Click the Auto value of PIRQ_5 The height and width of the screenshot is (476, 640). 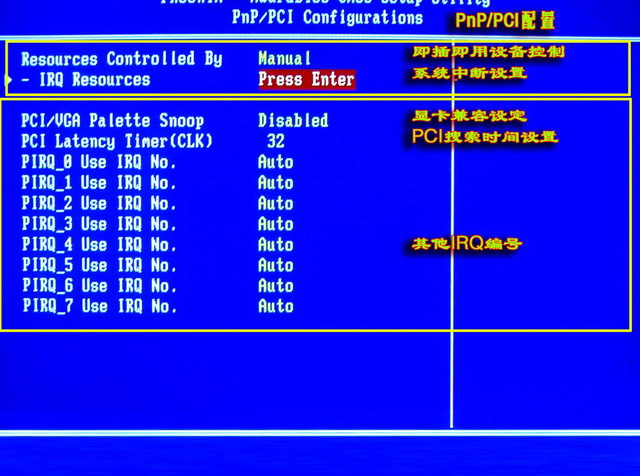(x=275, y=265)
